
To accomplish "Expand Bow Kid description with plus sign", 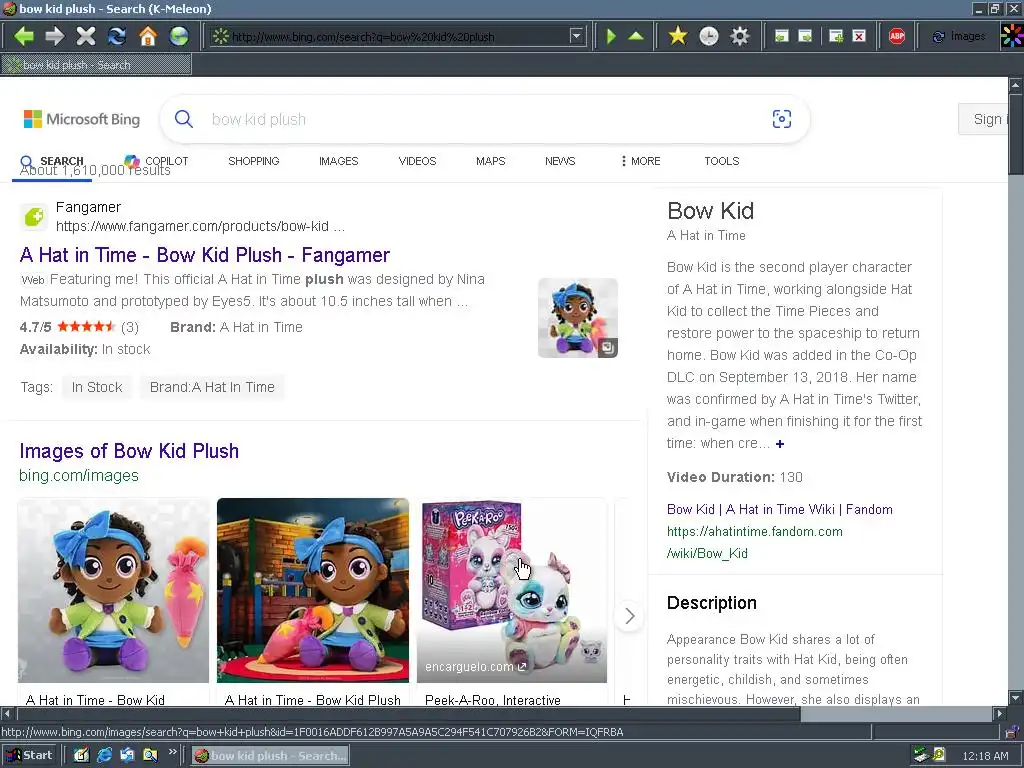I will 780,443.
